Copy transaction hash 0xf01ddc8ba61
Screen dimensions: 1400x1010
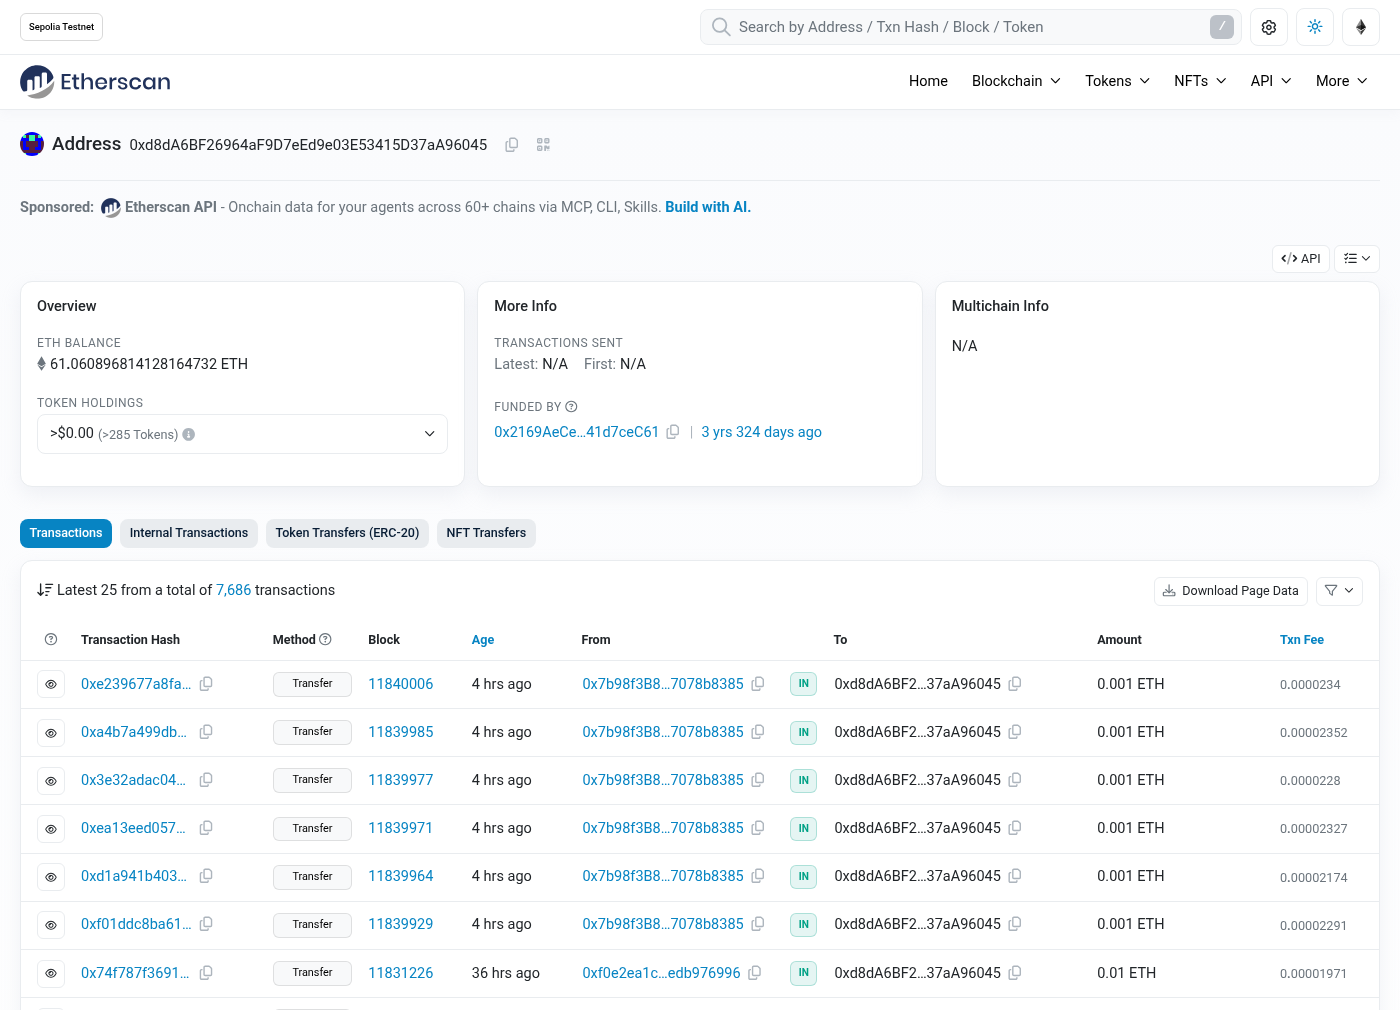[206, 924]
